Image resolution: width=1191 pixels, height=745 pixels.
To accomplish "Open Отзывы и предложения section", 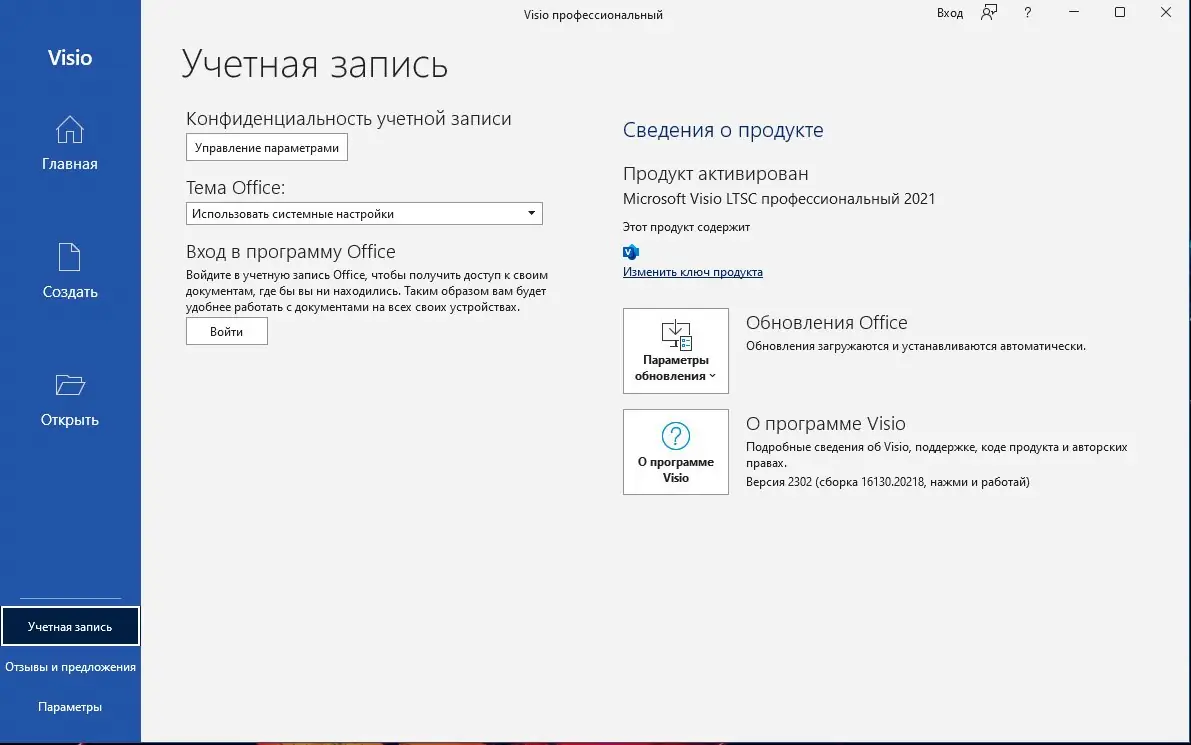I will pyautogui.click(x=69, y=665).
